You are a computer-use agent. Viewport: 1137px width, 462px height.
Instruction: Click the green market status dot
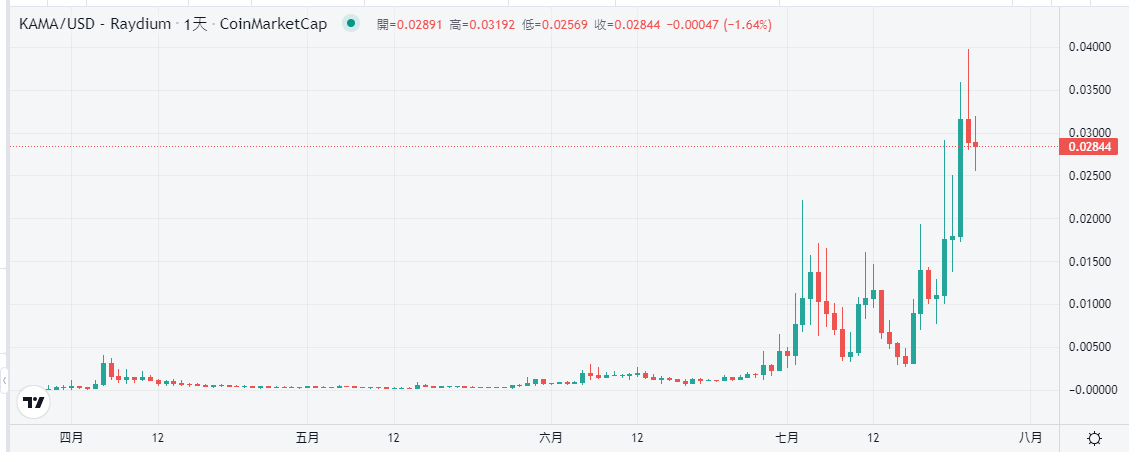tap(350, 24)
